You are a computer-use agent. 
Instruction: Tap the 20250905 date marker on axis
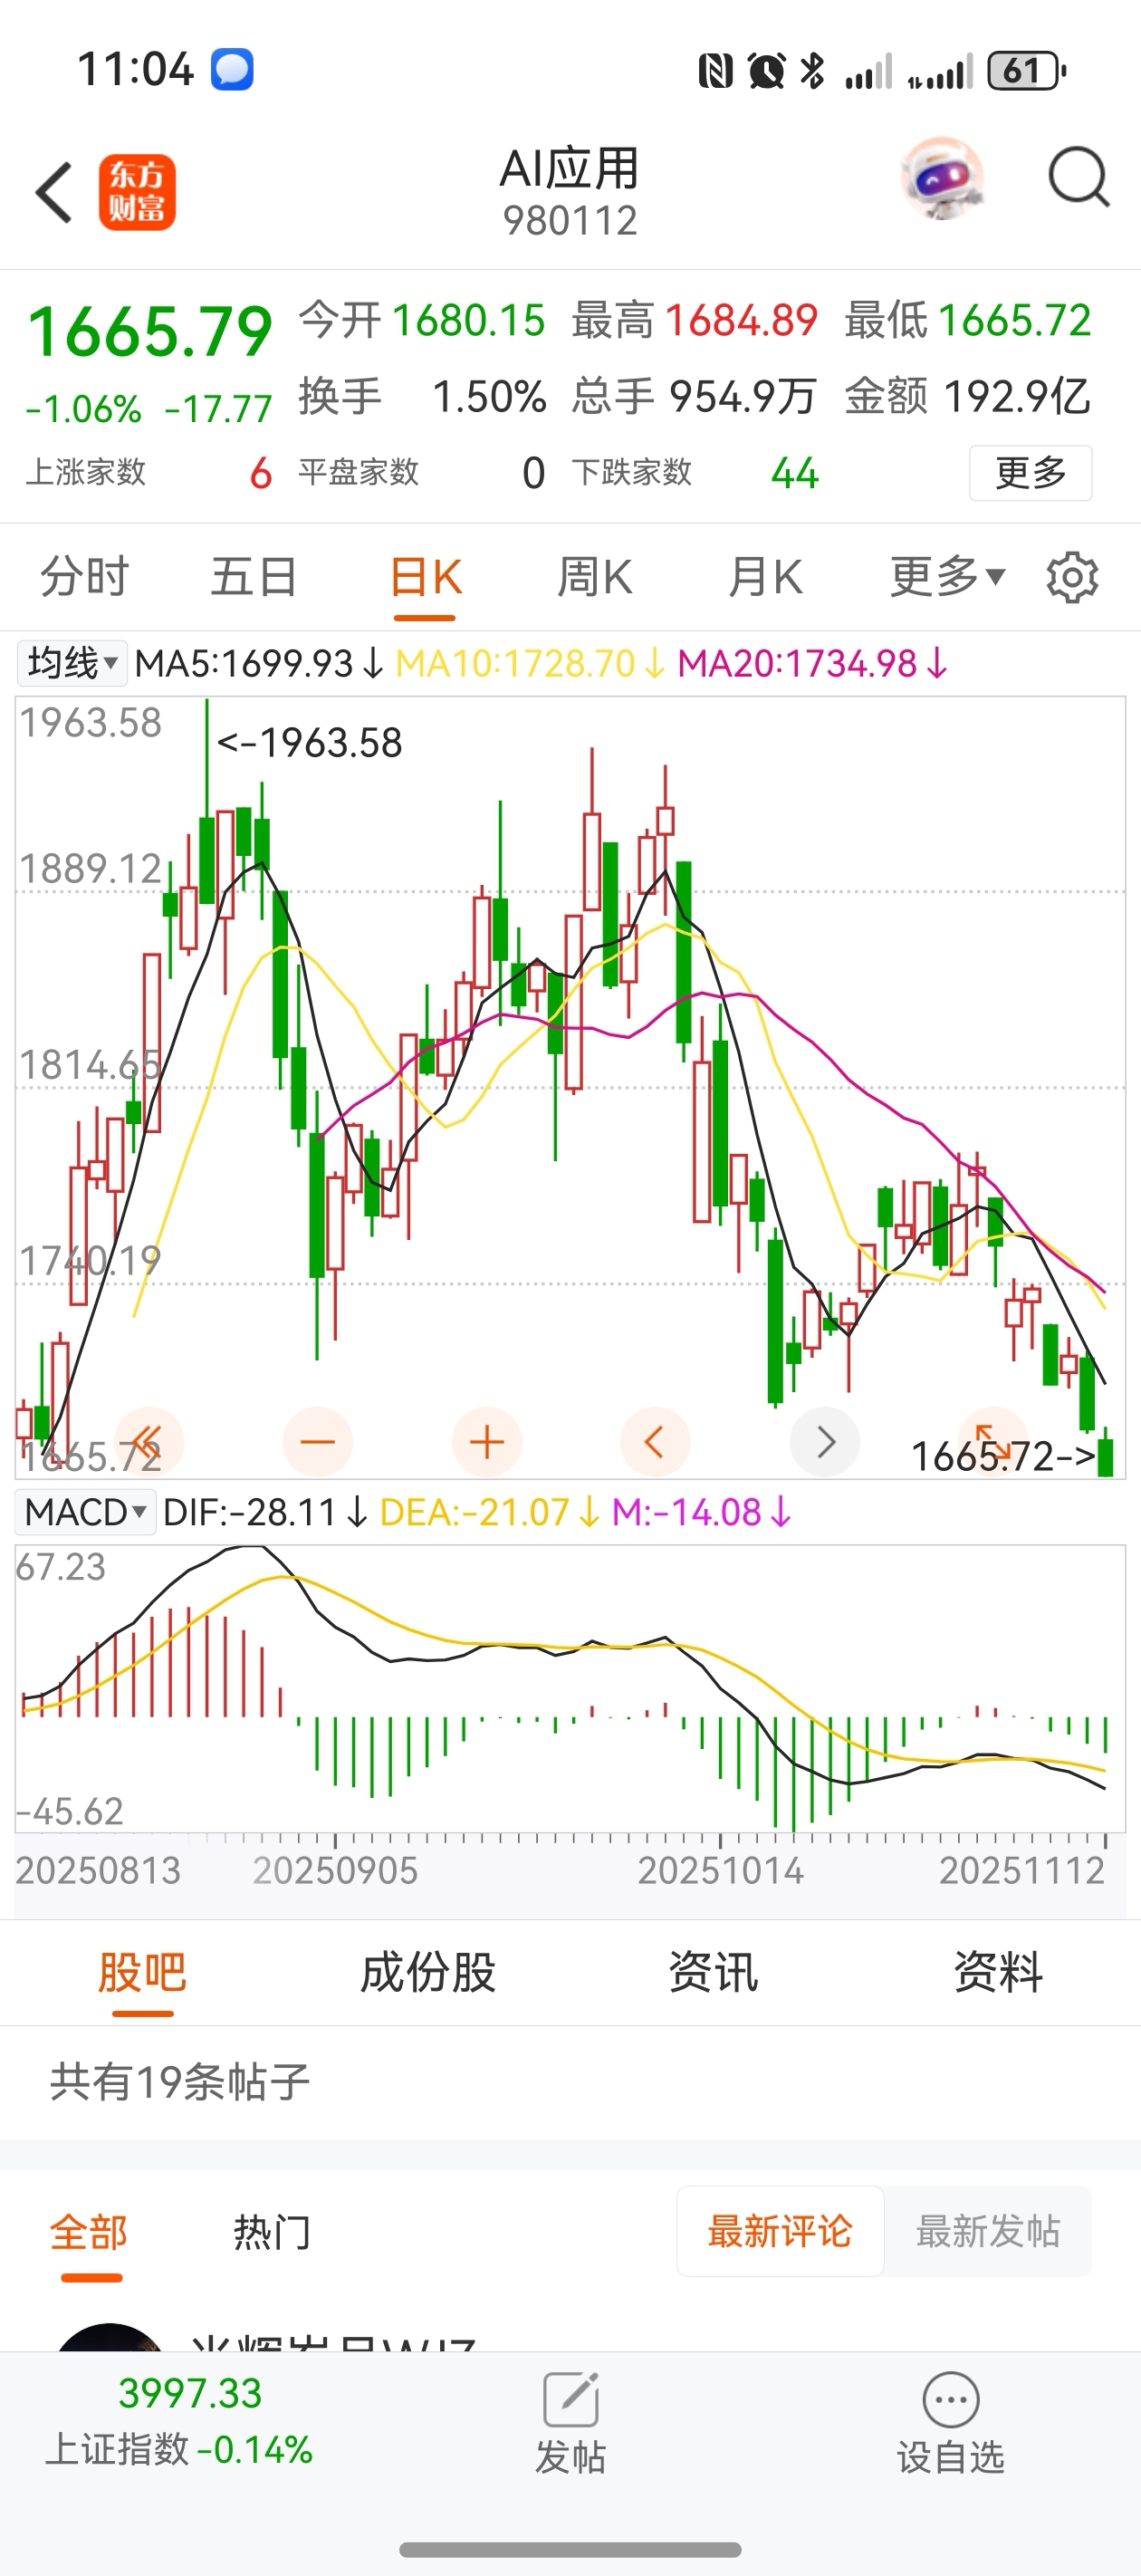[x=335, y=1870]
